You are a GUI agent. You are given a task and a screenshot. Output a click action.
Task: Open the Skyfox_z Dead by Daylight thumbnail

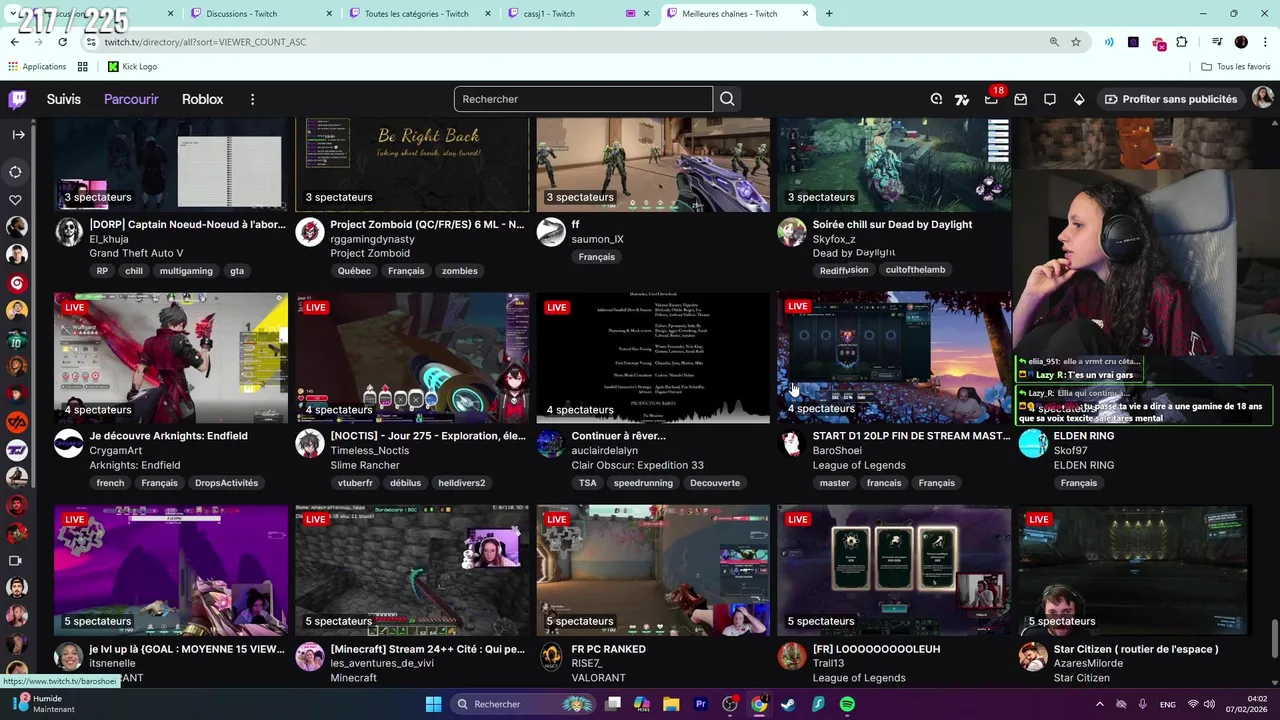point(894,165)
